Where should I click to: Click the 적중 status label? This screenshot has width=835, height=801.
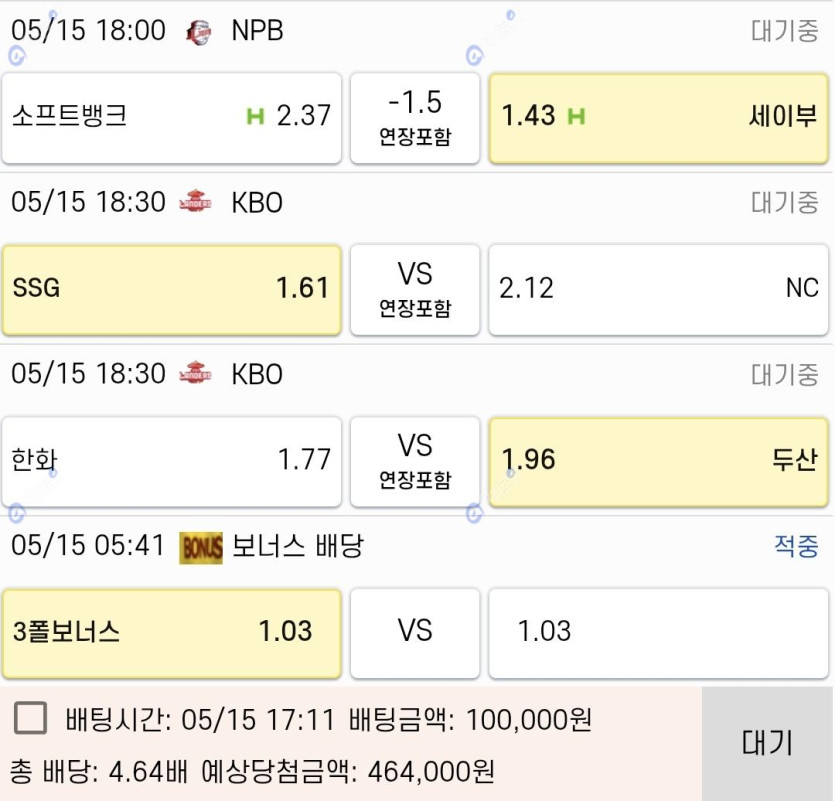(x=796, y=546)
